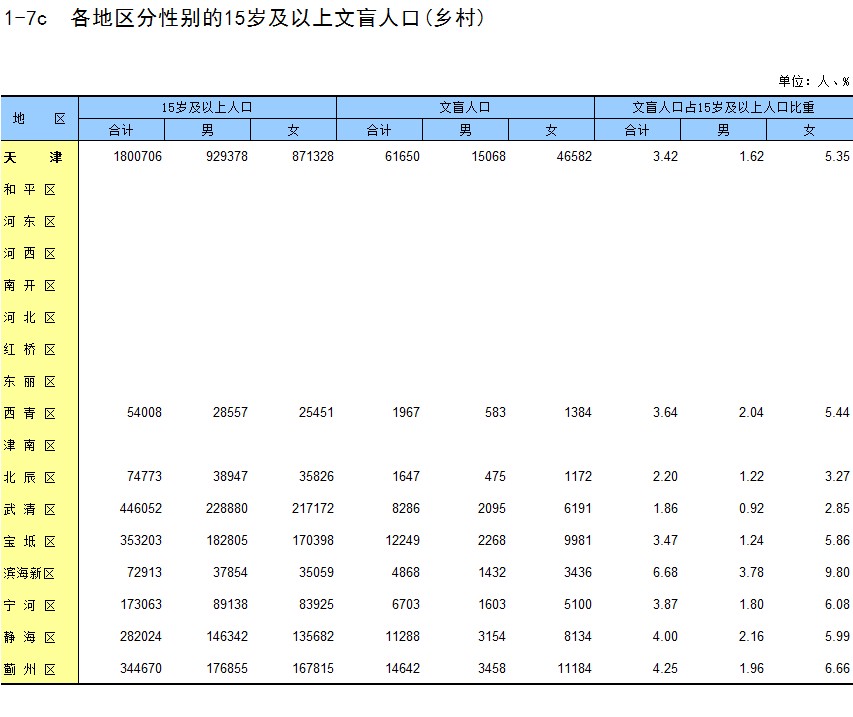Click the cell with value 344670
853x717 pixels.
pyautogui.click(x=141, y=669)
